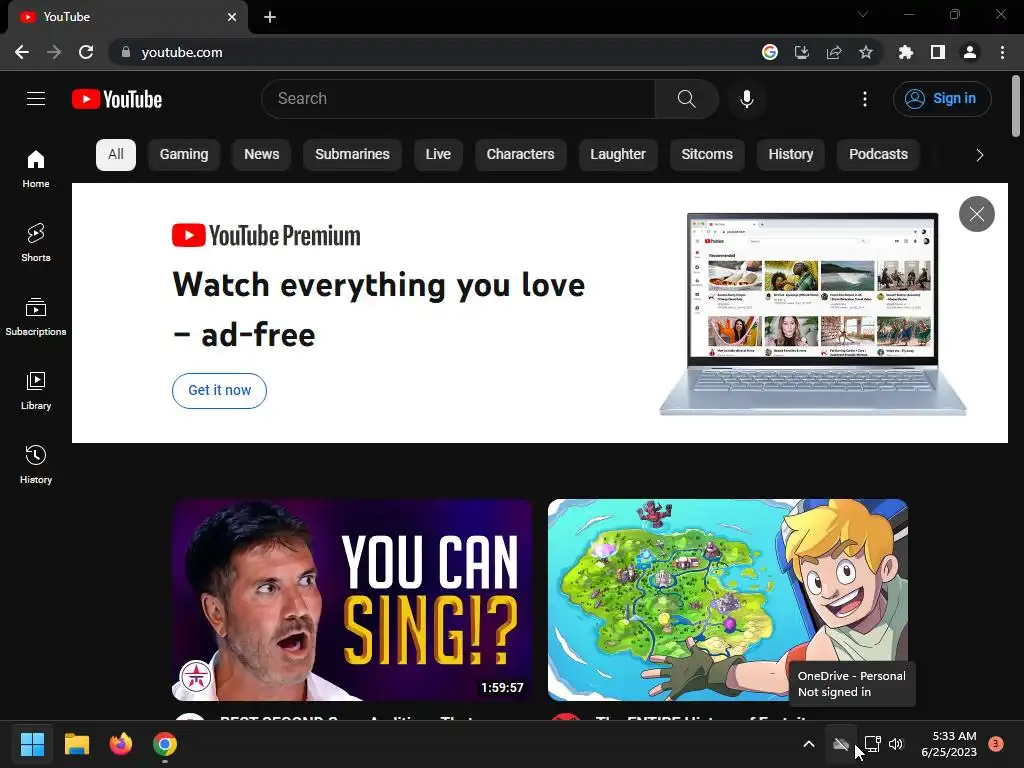Select the Characters filter chip
Viewport: 1024px width, 768px height.
coord(520,155)
